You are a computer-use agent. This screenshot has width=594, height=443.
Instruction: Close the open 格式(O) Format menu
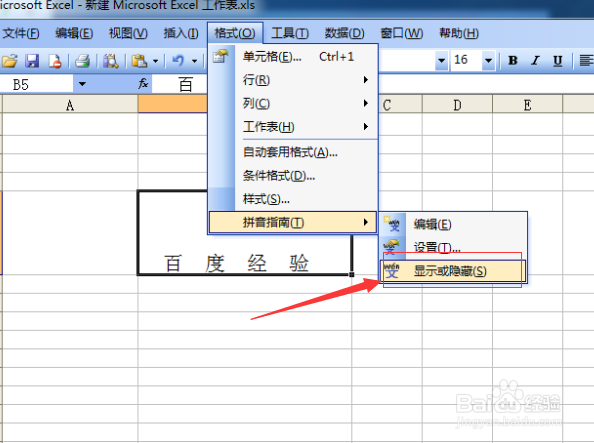pos(235,33)
